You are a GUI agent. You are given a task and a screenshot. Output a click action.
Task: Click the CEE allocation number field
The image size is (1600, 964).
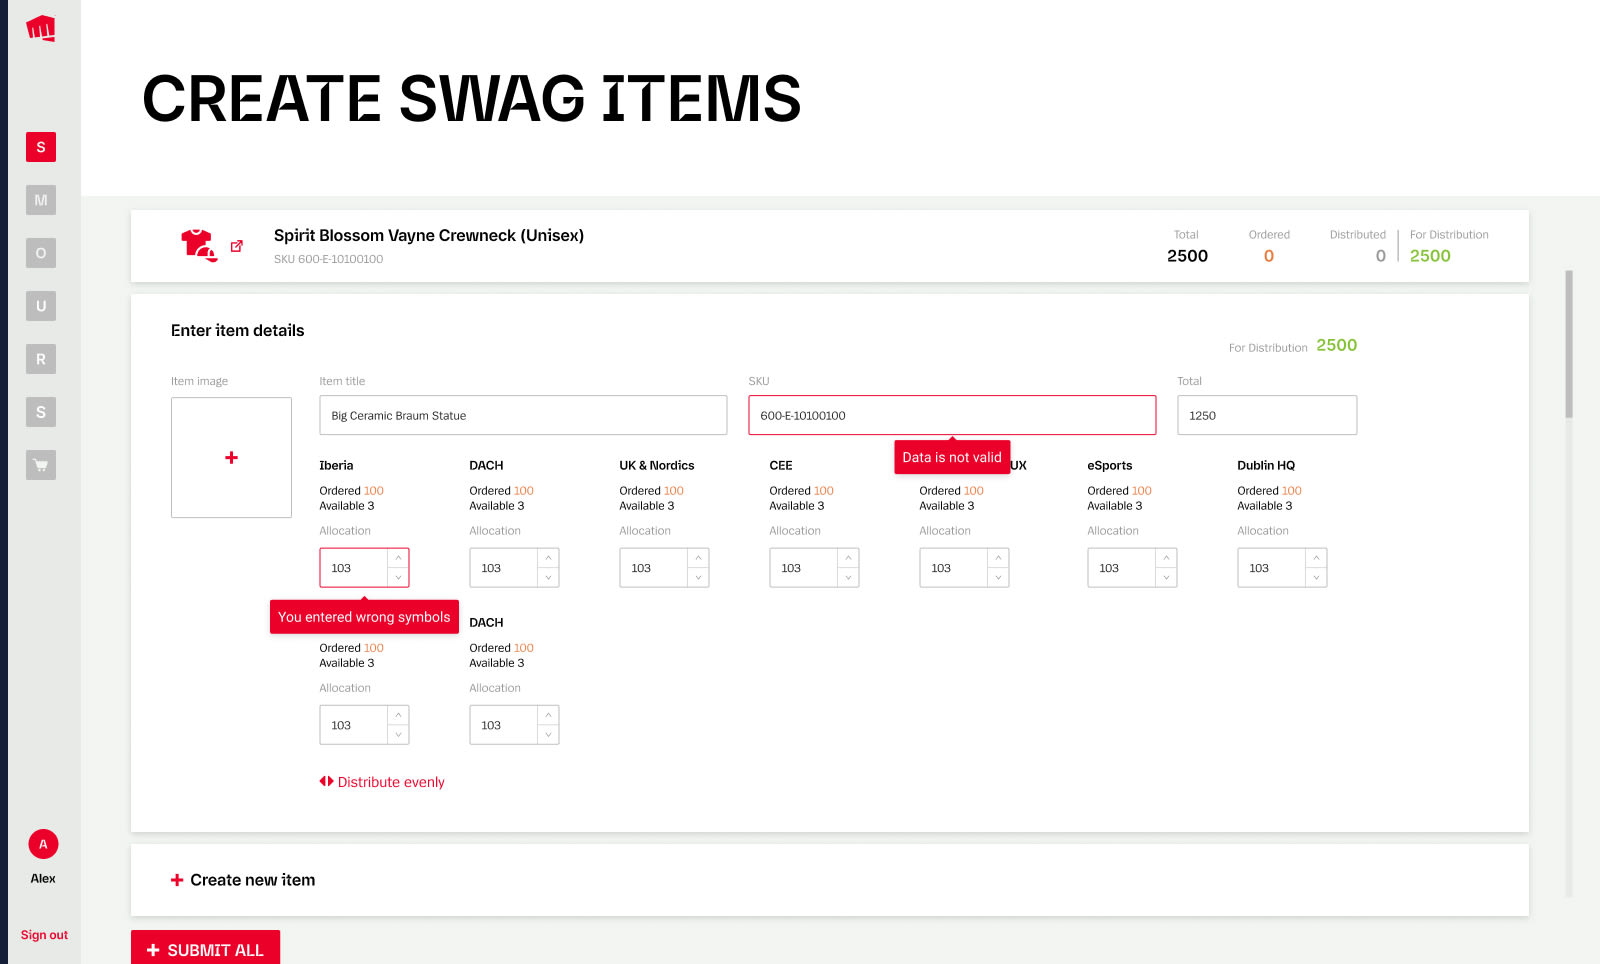pyautogui.click(x=804, y=568)
